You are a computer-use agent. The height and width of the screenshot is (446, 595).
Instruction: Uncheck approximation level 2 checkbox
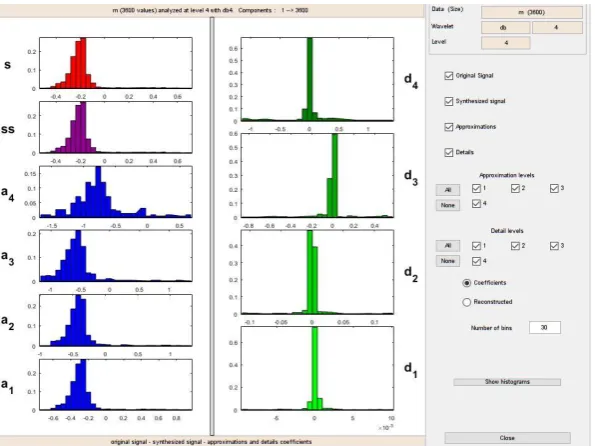coord(515,188)
